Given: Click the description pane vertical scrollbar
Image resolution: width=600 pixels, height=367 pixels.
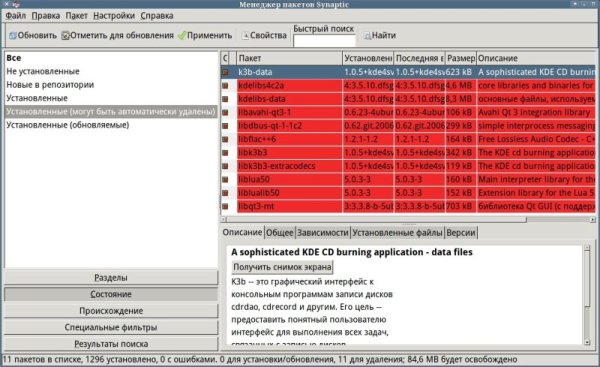Looking at the screenshot, I should [x=587, y=280].
